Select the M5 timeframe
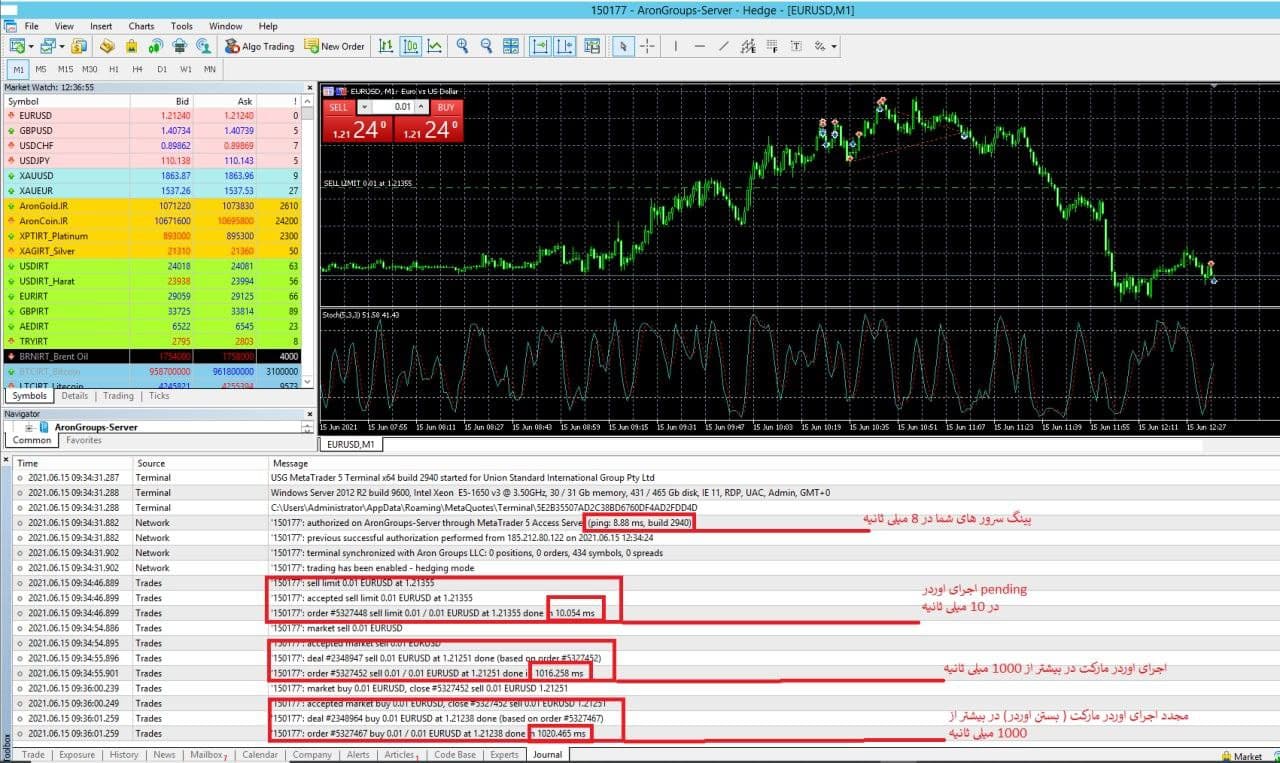Viewport: 1280px width, 763px height. tap(41, 69)
